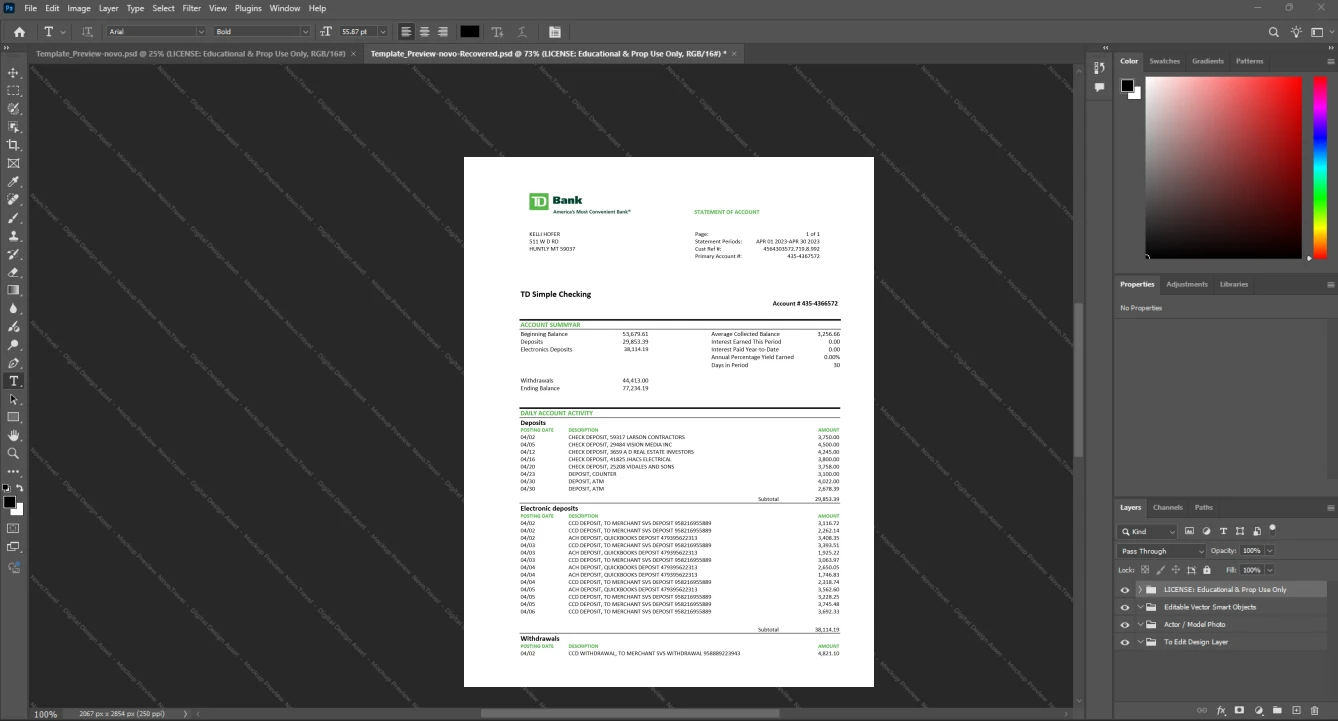The height and width of the screenshot is (721, 1338).
Task: Click the Home icon in options bar
Action: (19, 32)
